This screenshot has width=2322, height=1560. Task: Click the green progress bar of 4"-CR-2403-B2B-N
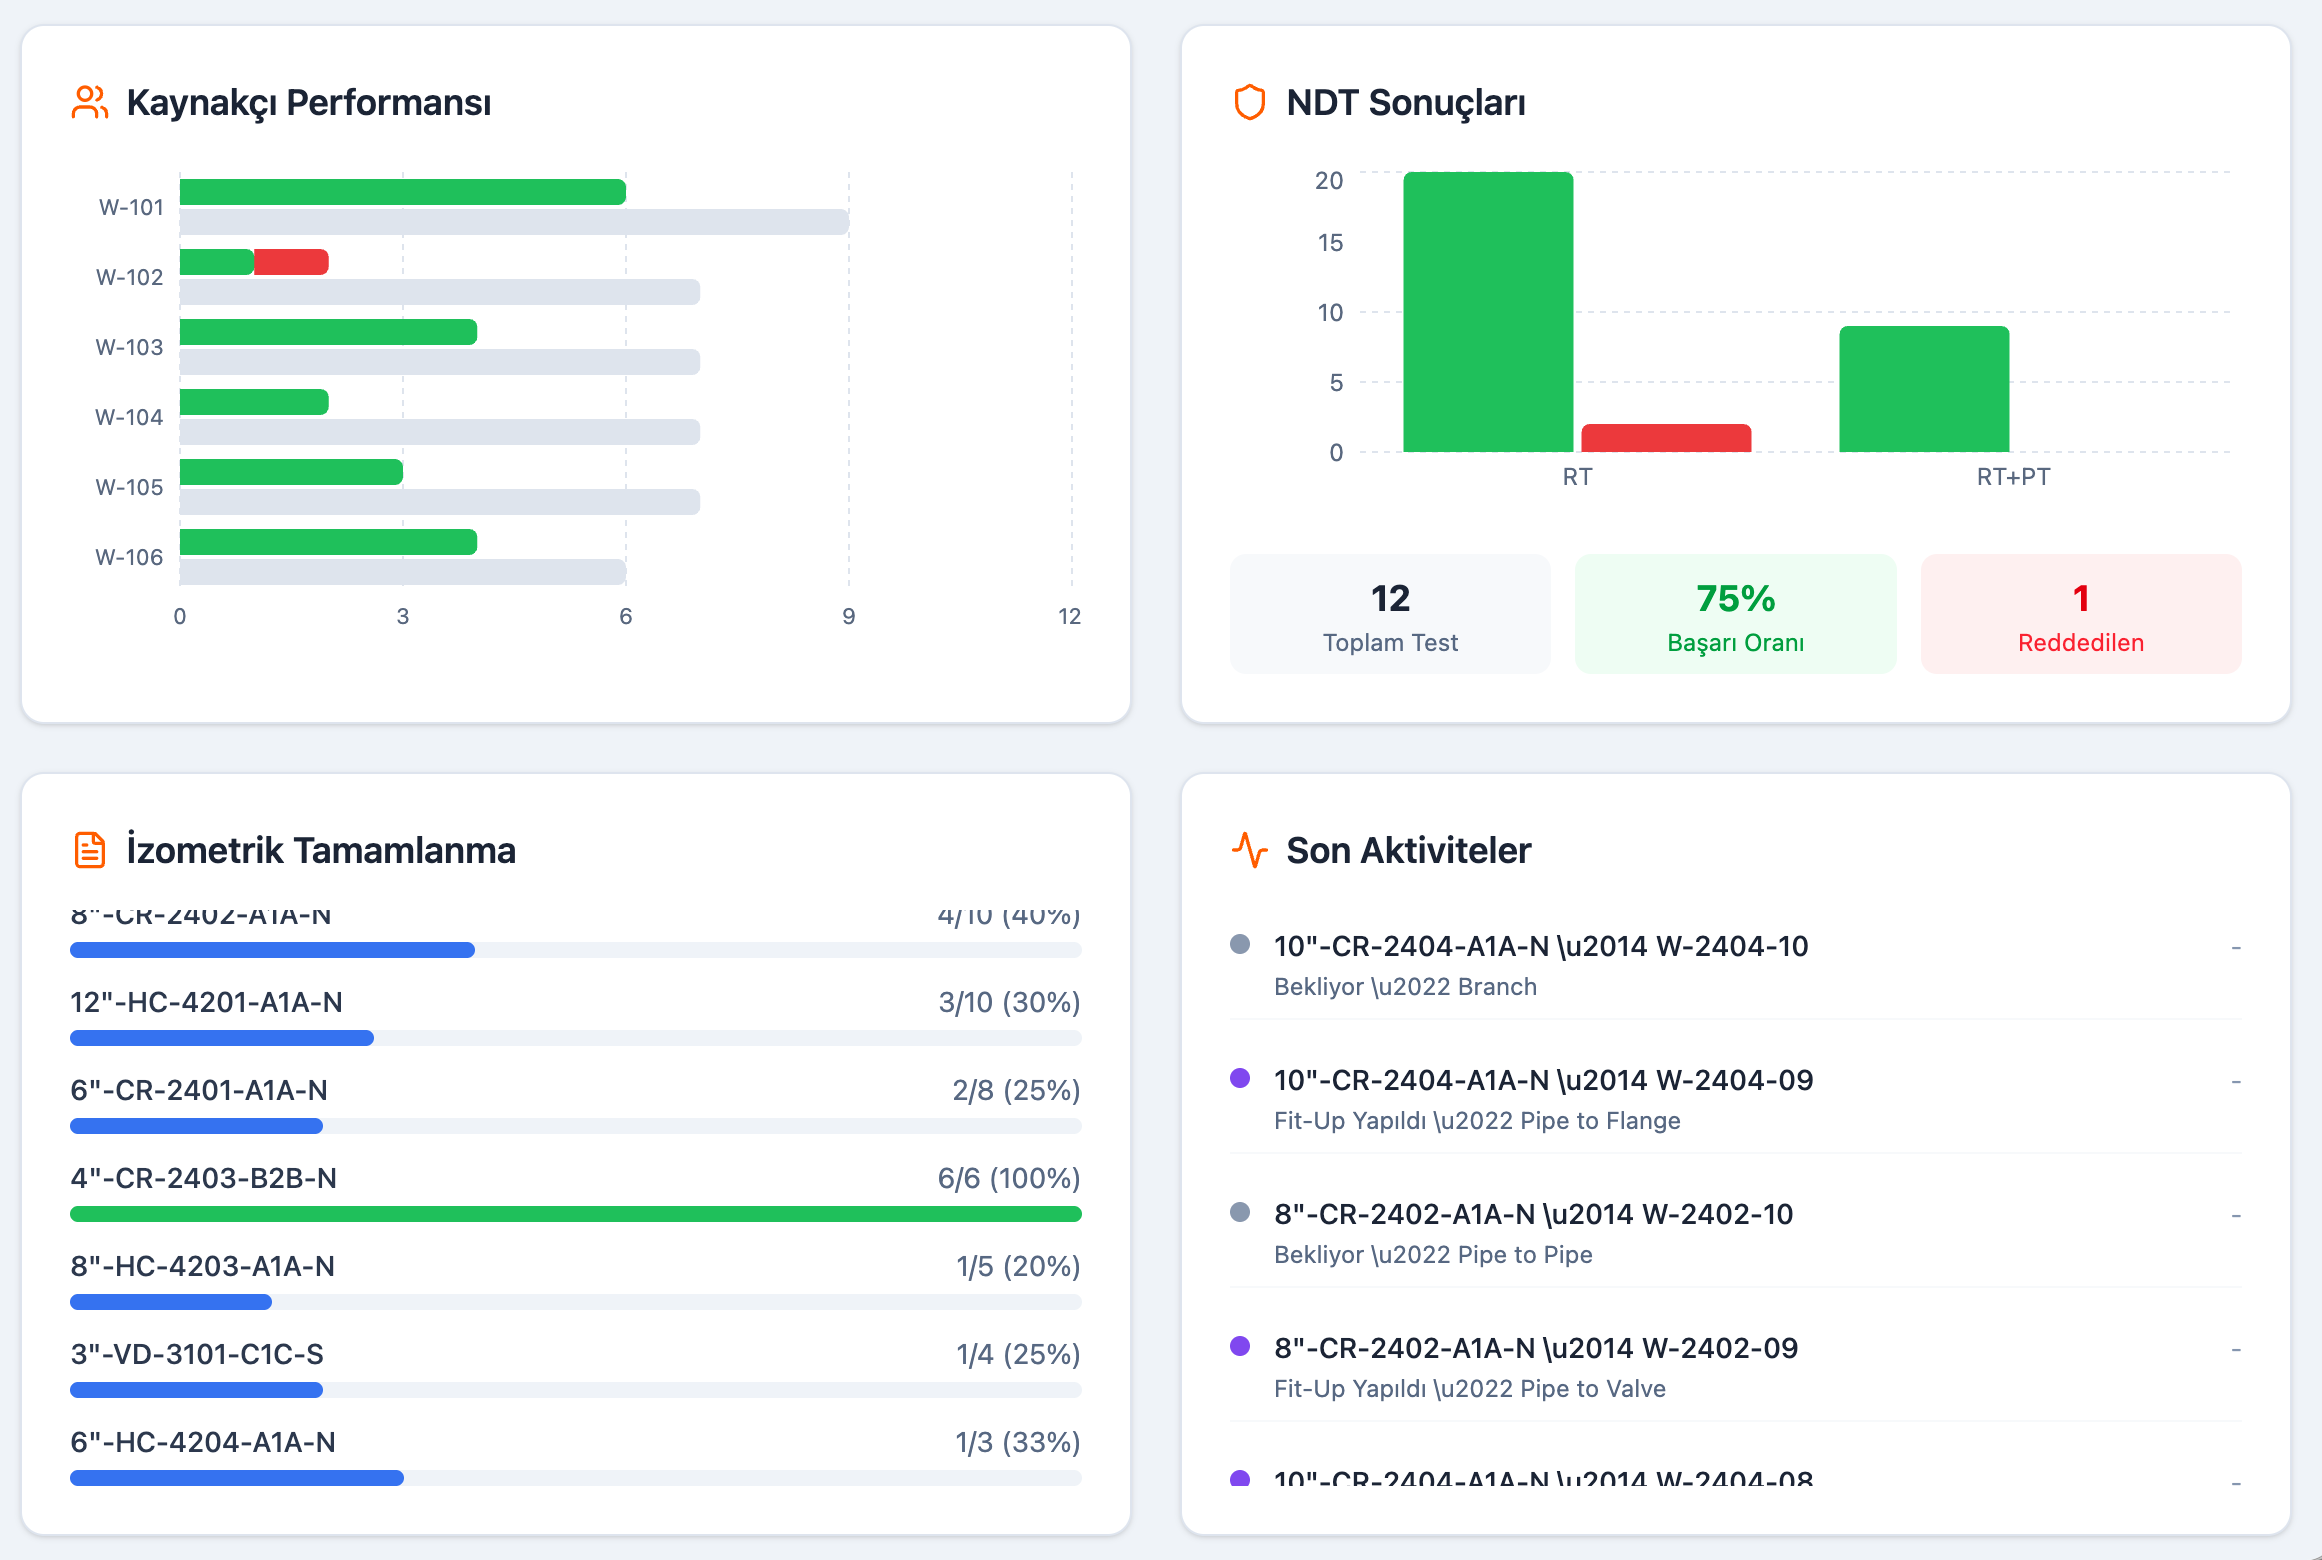pos(576,1214)
